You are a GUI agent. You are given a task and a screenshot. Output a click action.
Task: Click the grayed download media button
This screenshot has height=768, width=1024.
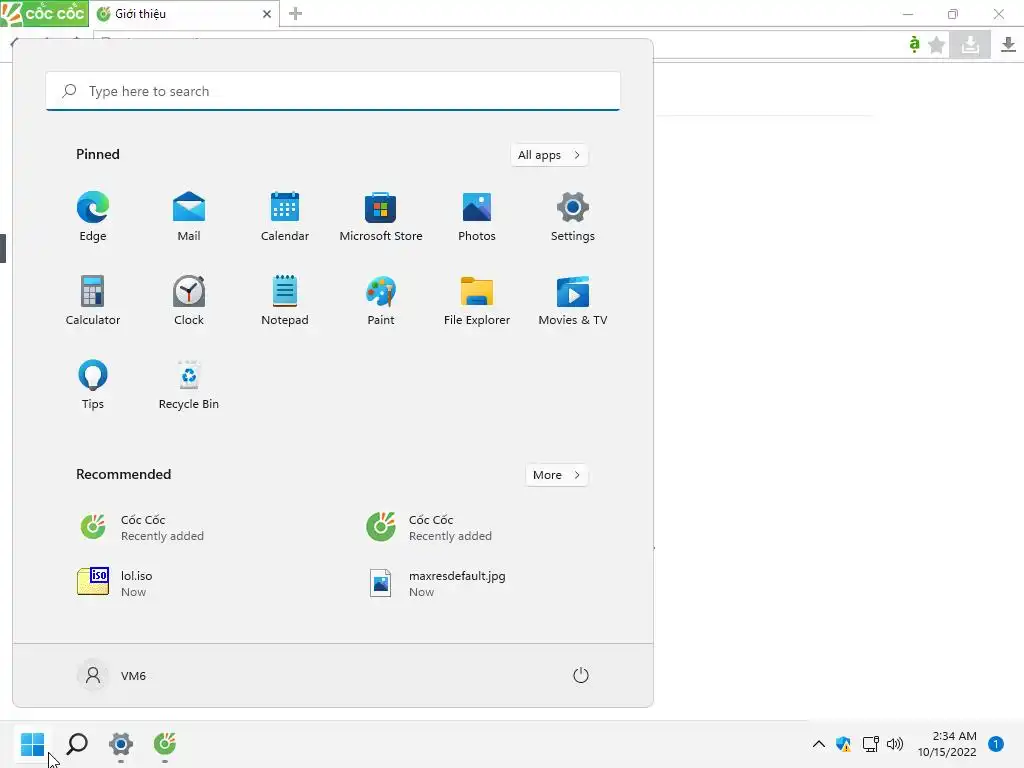970,44
